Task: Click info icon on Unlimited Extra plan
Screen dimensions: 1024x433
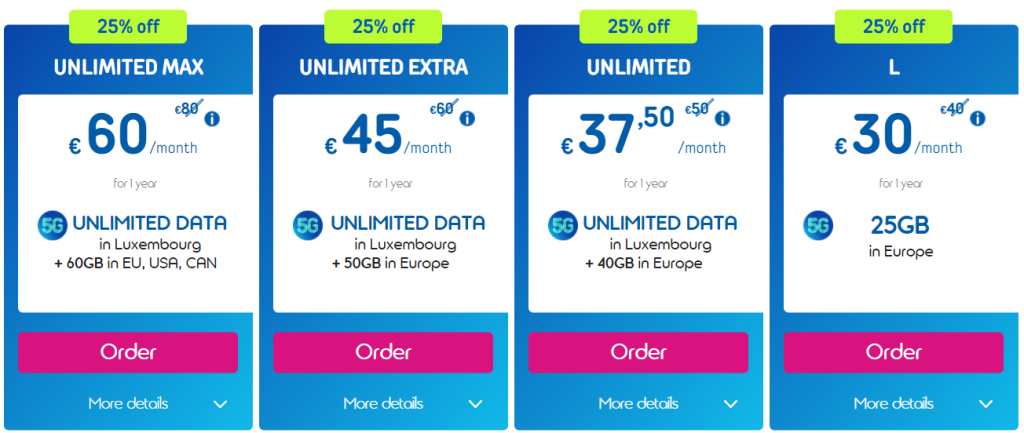Action: pyautogui.click(x=467, y=119)
